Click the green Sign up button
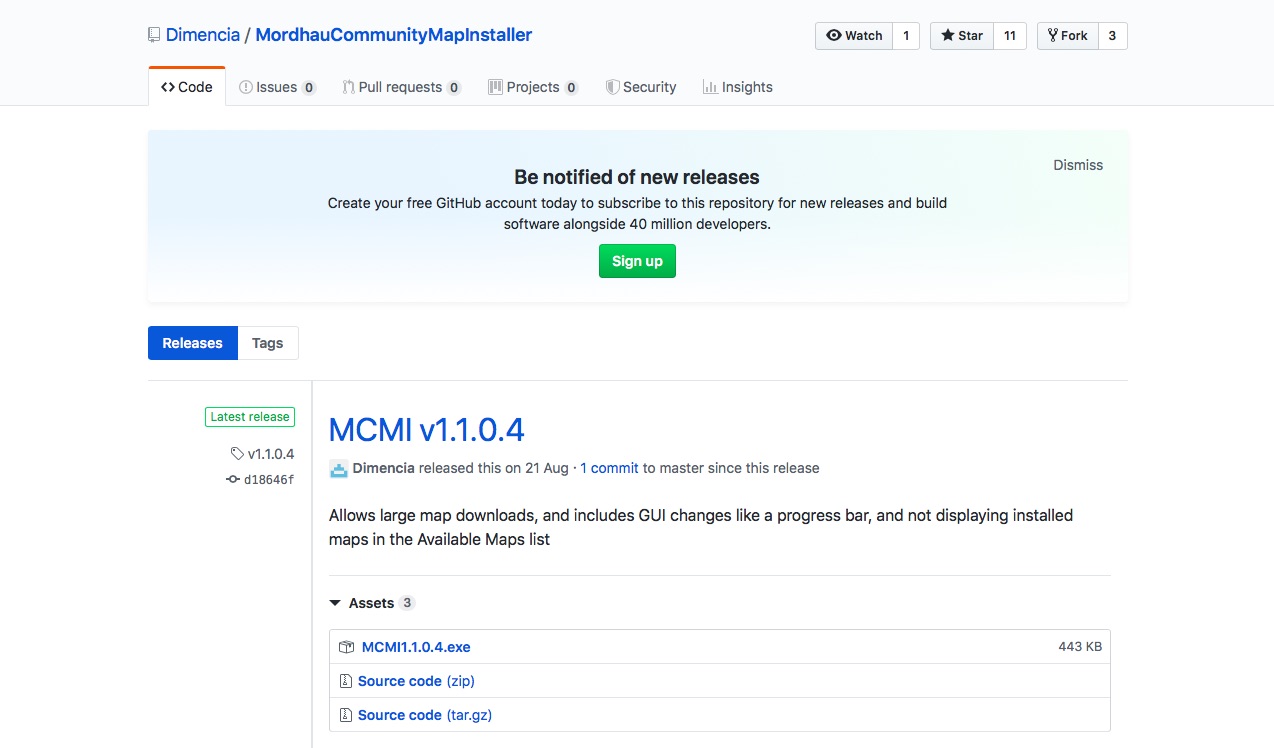The image size is (1274, 748). (x=637, y=261)
